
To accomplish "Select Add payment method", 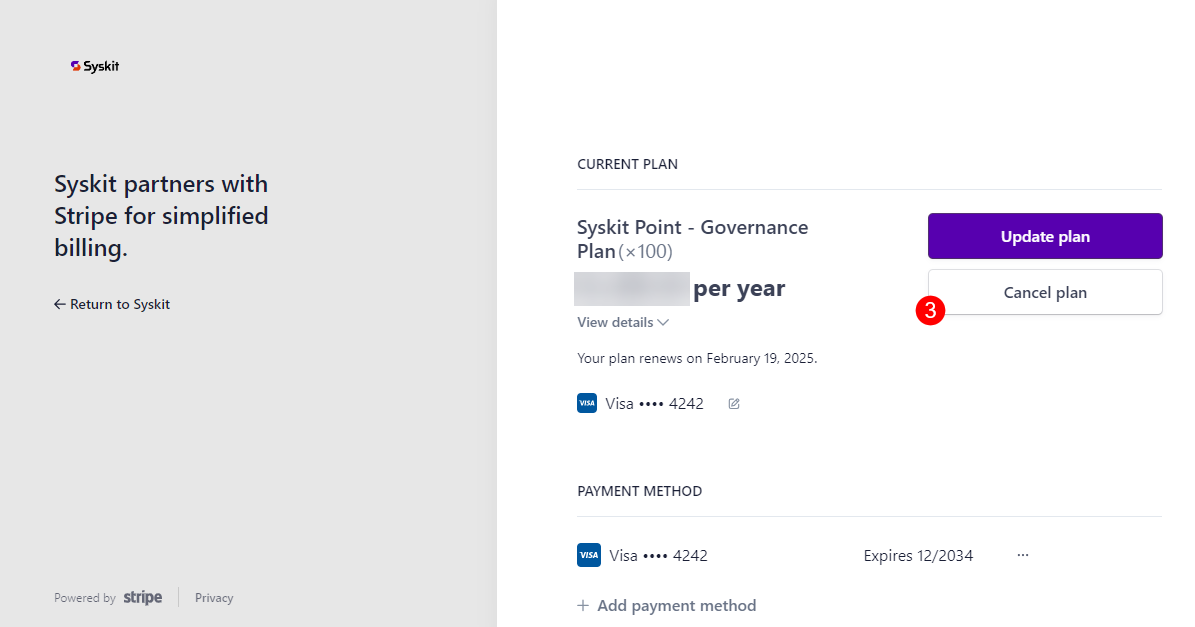I will [x=676, y=605].
